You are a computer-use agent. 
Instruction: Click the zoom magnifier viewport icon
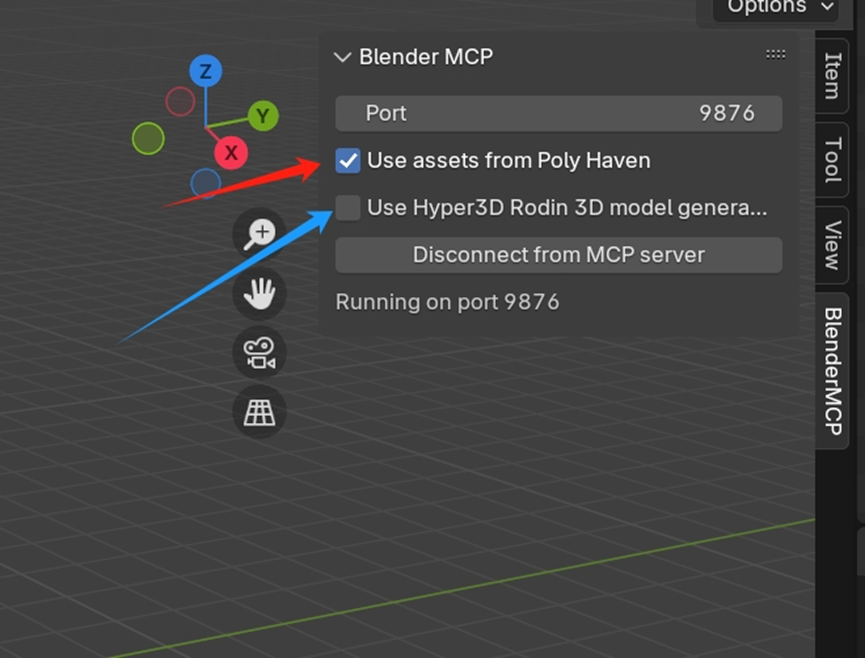pos(259,234)
